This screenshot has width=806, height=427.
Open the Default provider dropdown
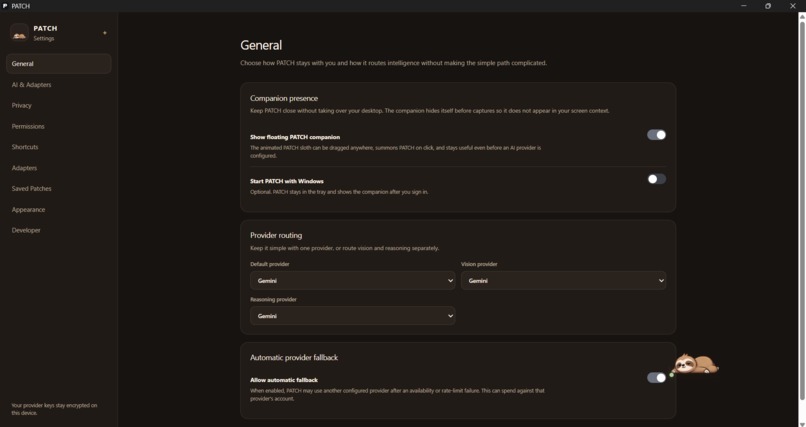tap(353, 281)
